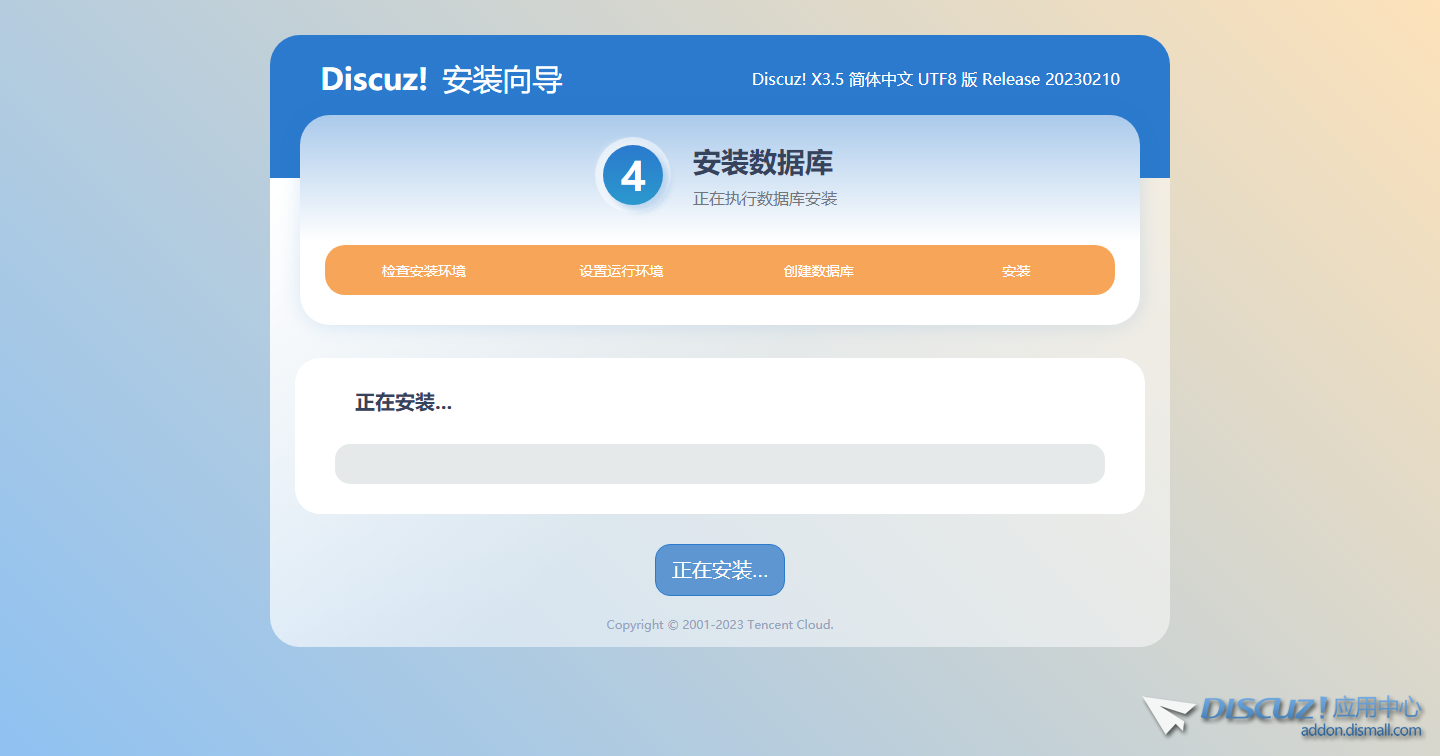The height and width of the screenshot is (756, 1440).
Task: Click the 正在安装... status heading above progress bar
Action: (403, 403)
